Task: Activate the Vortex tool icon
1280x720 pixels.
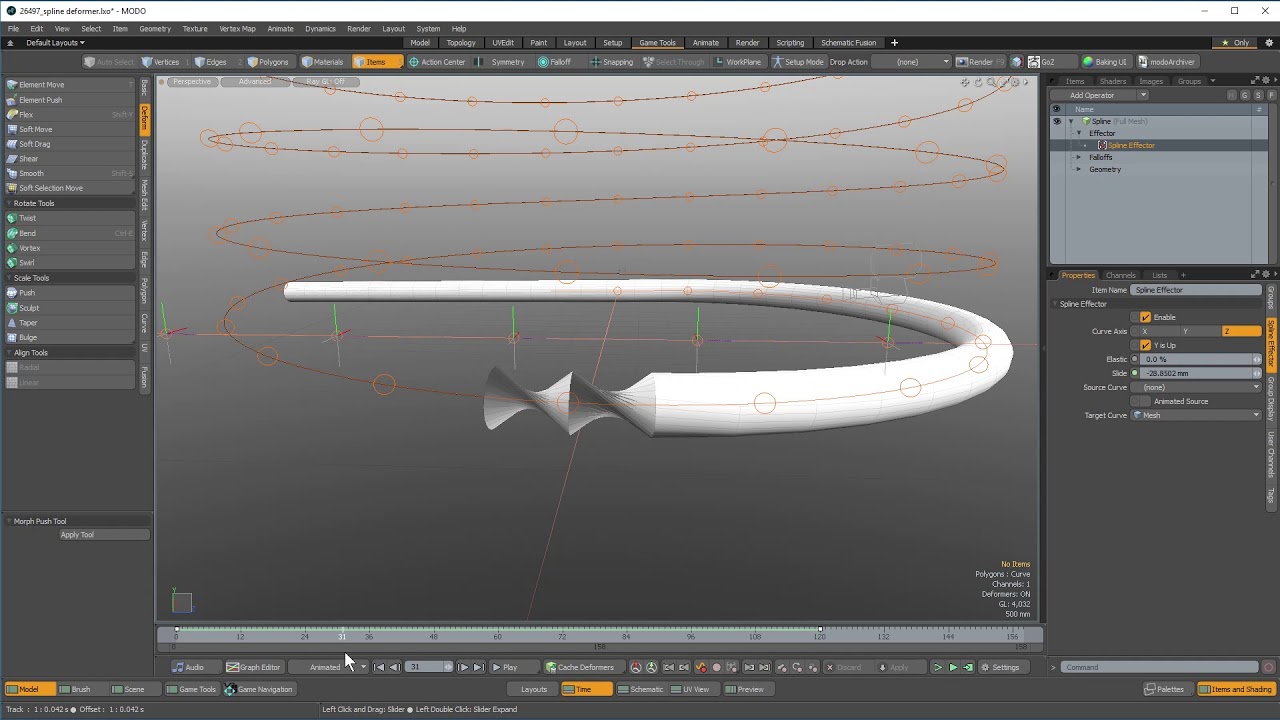Action: click(x=11, y=248)
